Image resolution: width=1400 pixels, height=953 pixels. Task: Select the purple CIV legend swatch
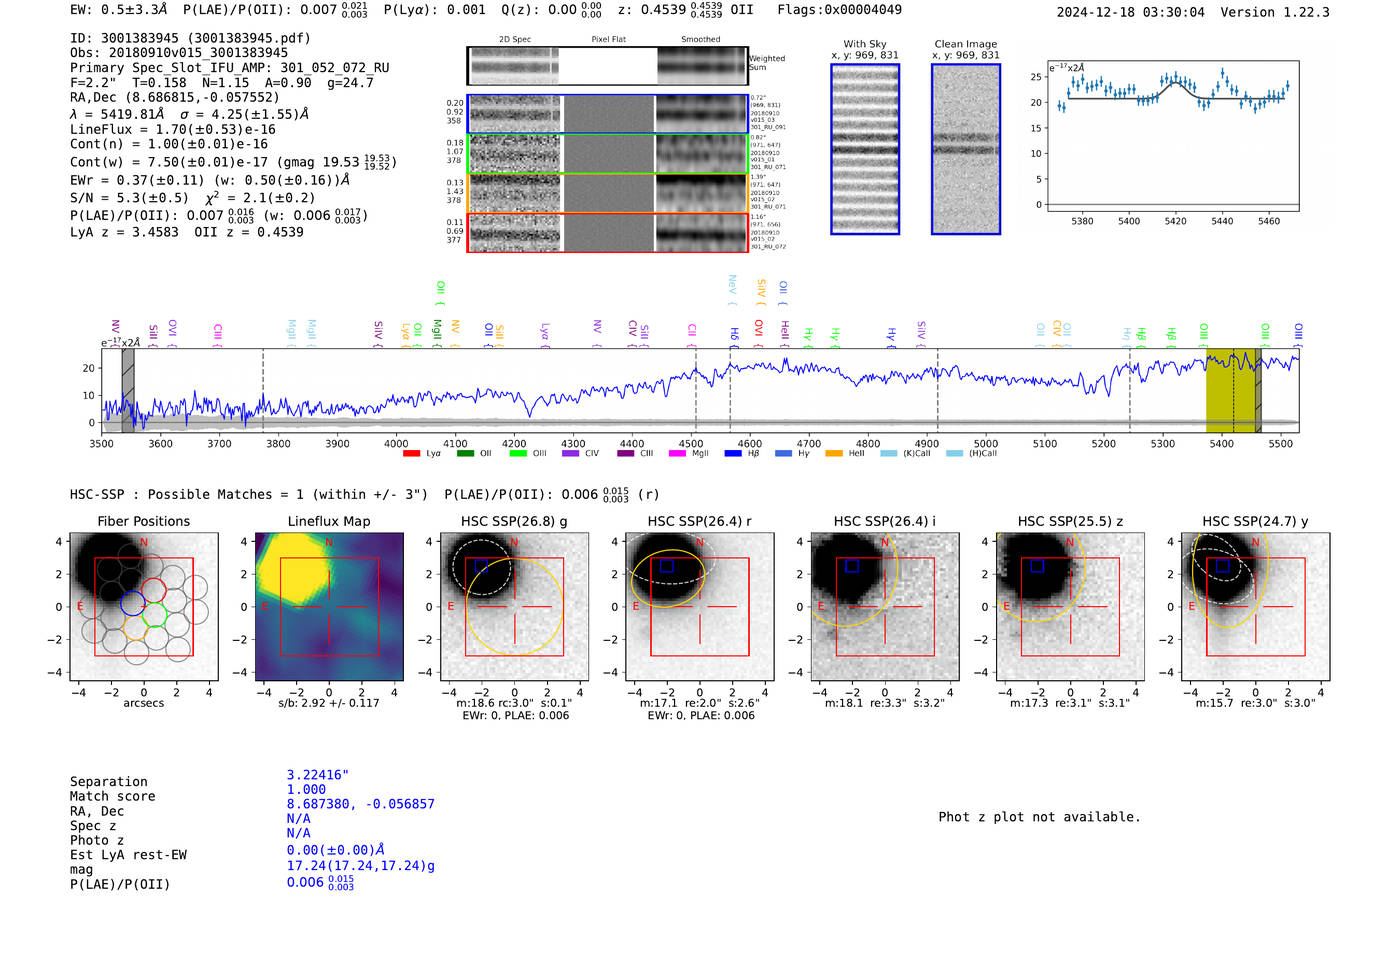click(571, 454)
